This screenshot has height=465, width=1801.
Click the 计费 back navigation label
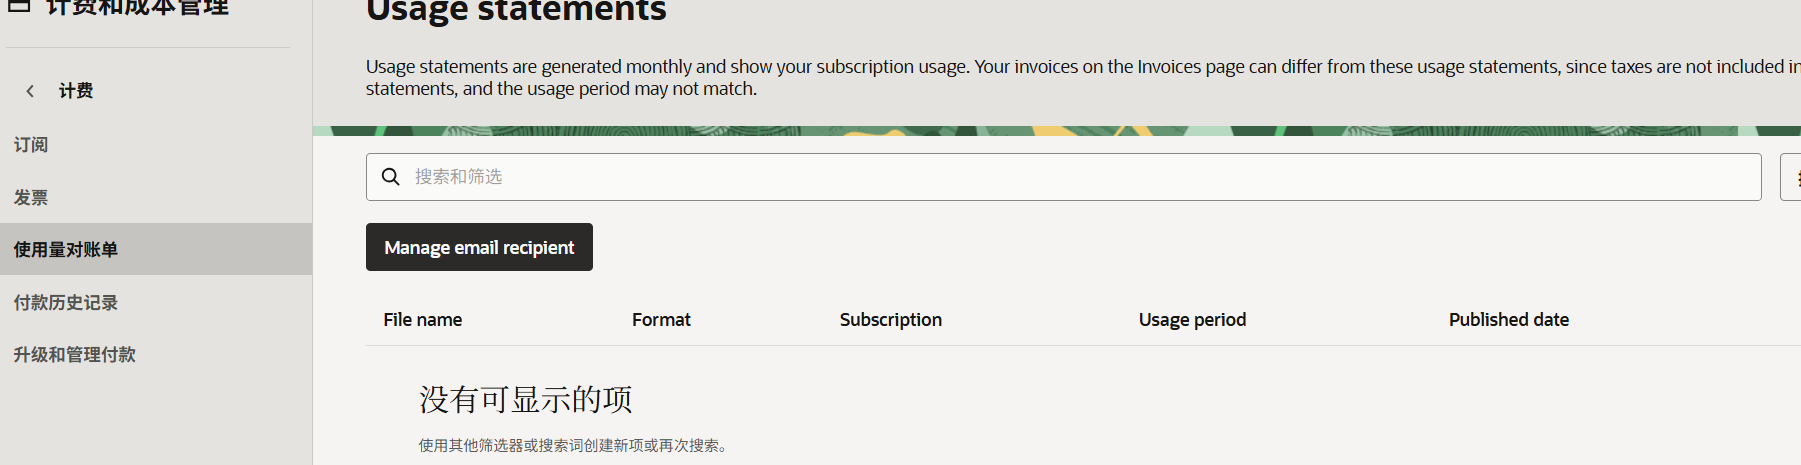(x=76, y=91)
